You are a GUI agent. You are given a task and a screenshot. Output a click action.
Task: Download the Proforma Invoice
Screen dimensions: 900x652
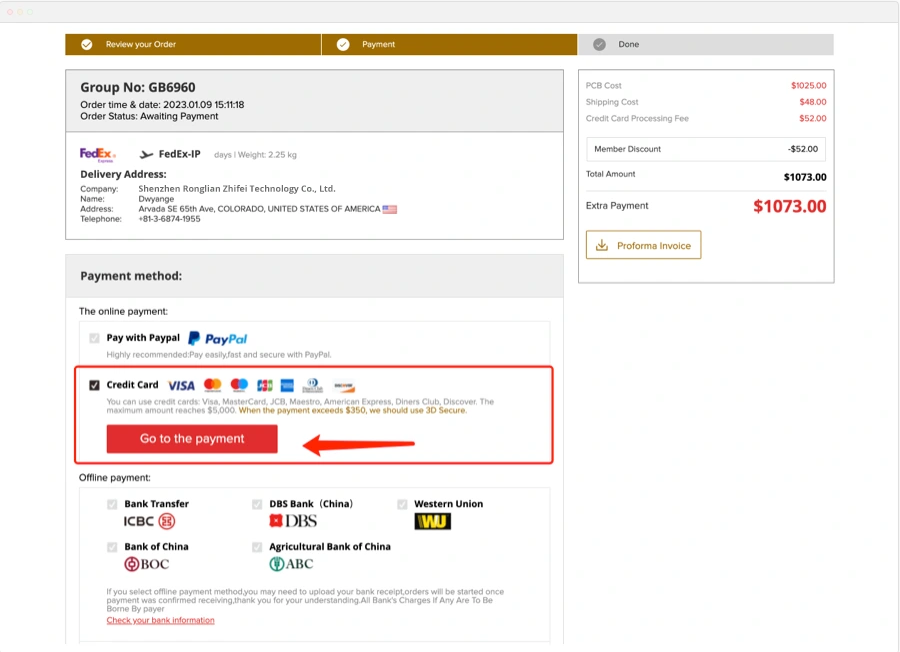tap(643, 245)
